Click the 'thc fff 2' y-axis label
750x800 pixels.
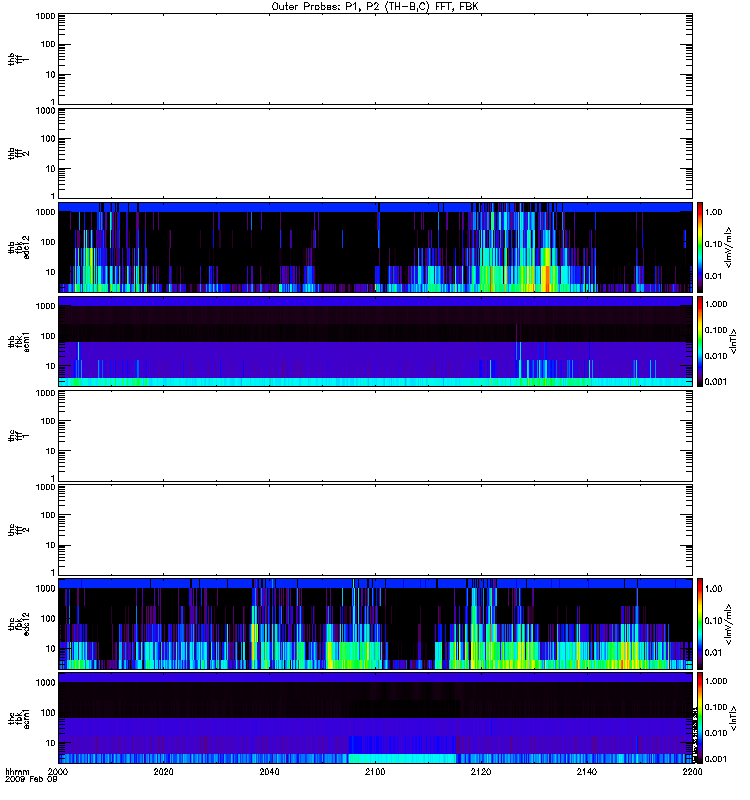(18, 530)
